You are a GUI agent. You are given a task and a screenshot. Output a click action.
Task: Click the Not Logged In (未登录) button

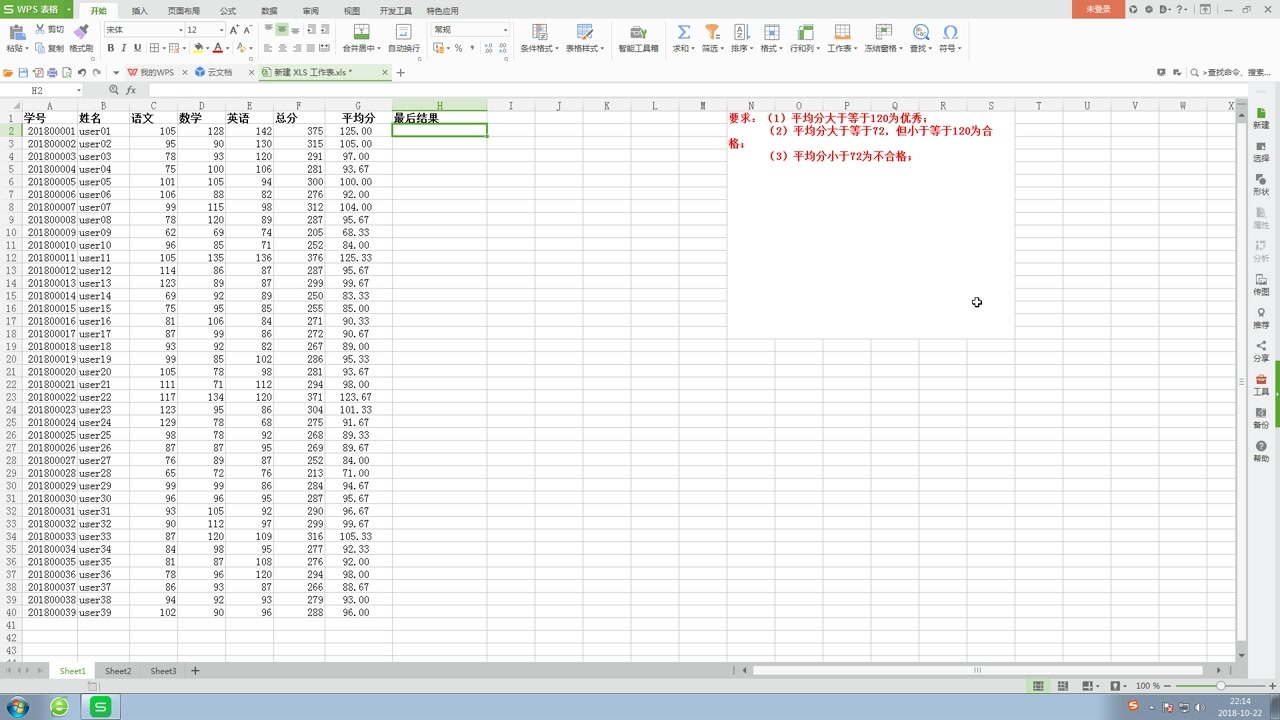[1098, 9]
